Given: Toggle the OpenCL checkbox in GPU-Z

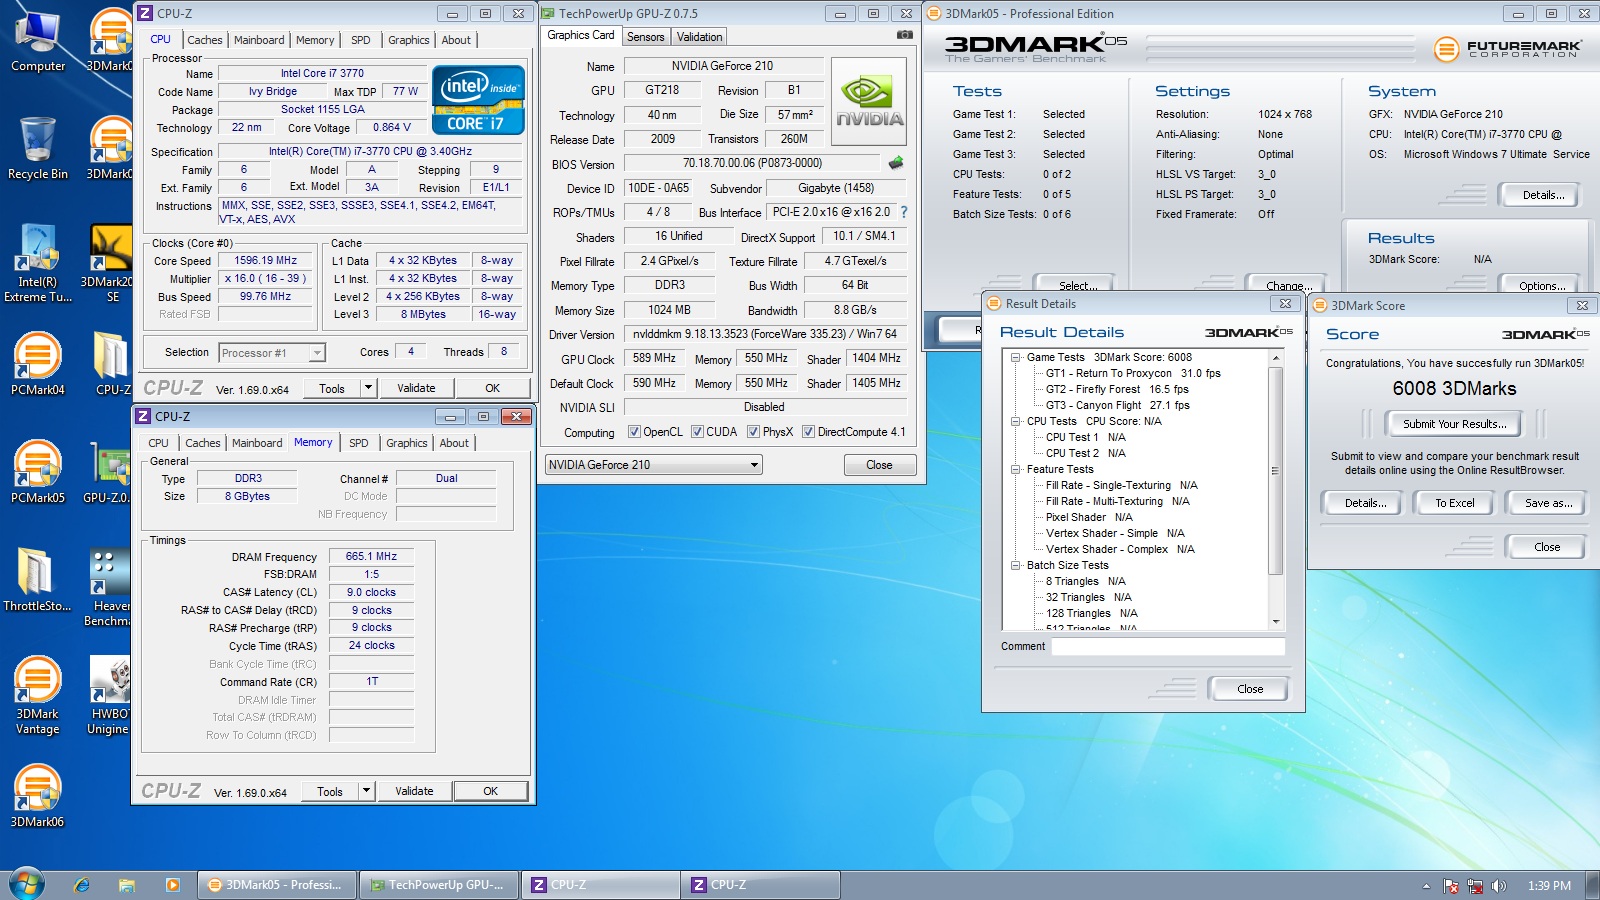Looking at the screenshot, I should pos(634,432).
